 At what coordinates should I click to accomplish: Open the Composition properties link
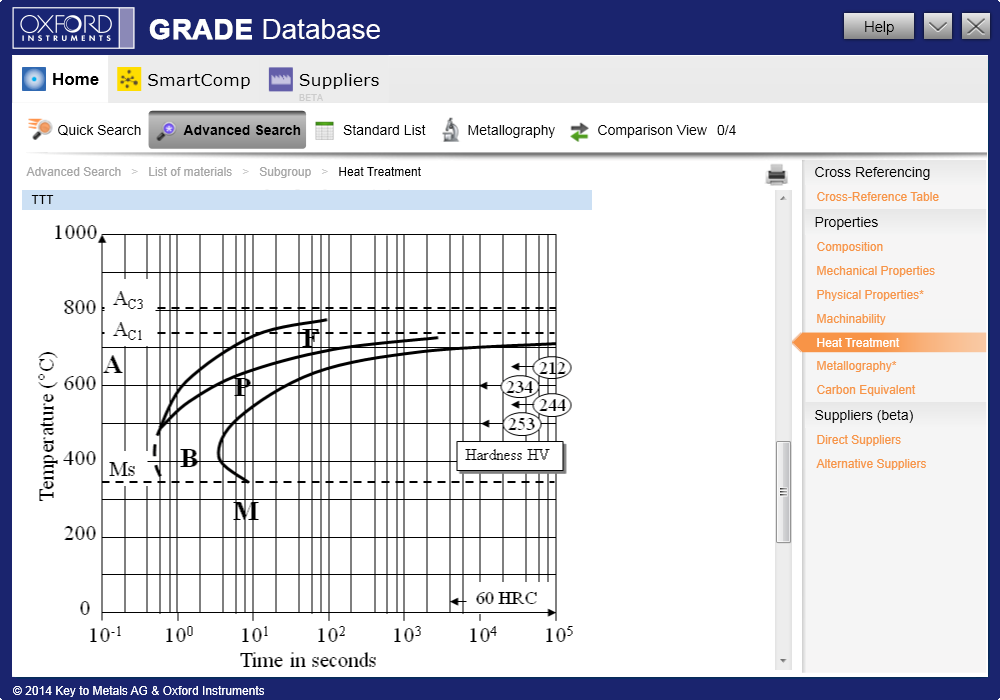849,247
